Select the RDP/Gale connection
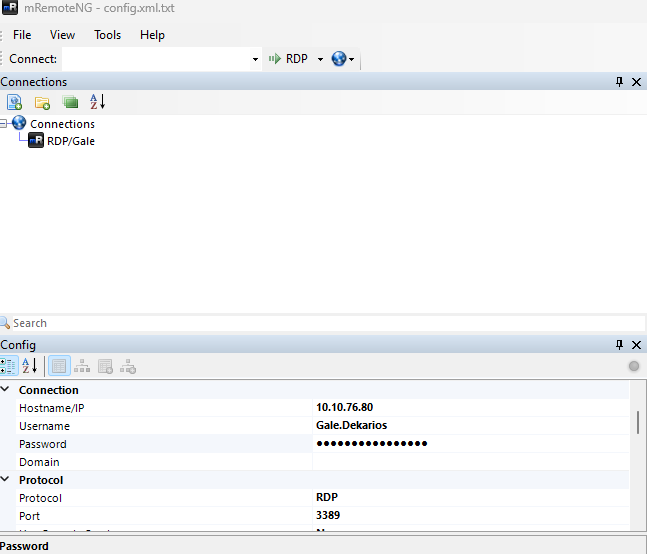Image resolution: width=647 pixels, height=554 pixels. [x=70, y=141]
